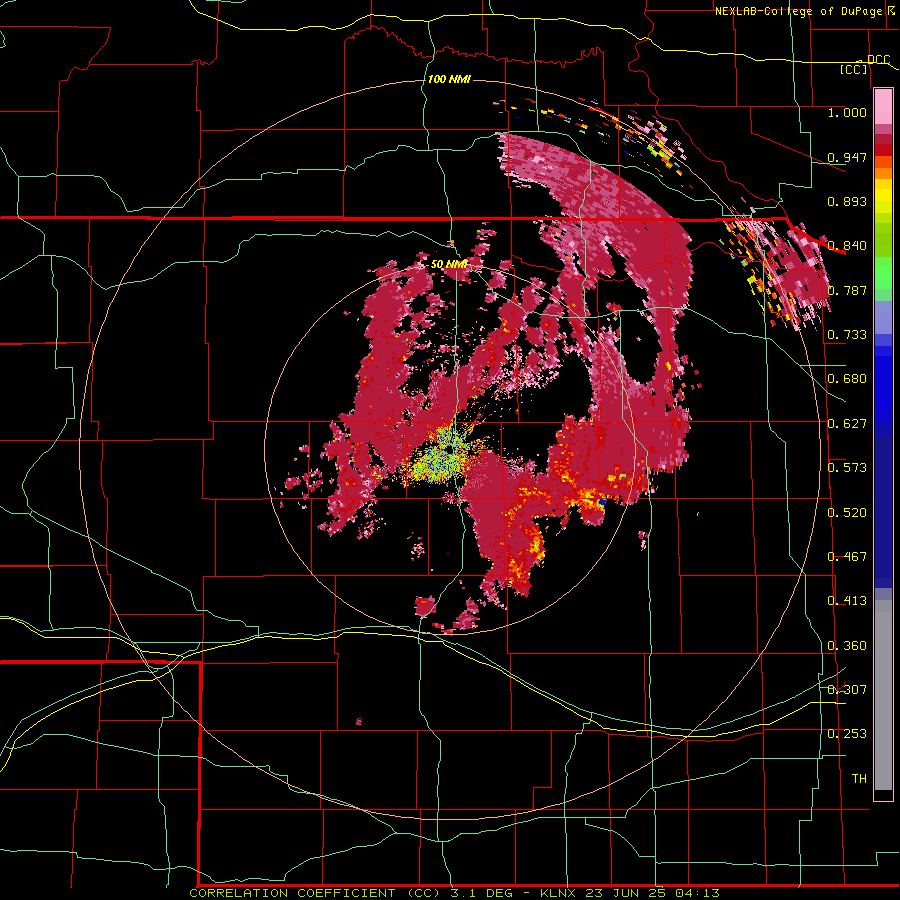Image resolution: width=900 pixels, height=900 pixels.
Task: Pick the orange color bar segment
Action: (883, 174)
